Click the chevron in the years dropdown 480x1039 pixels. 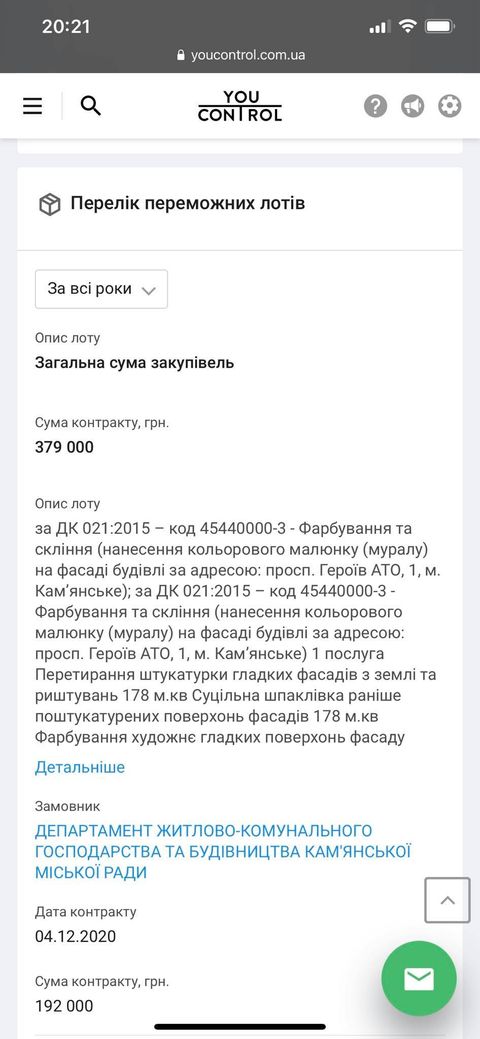click(149, 290)
